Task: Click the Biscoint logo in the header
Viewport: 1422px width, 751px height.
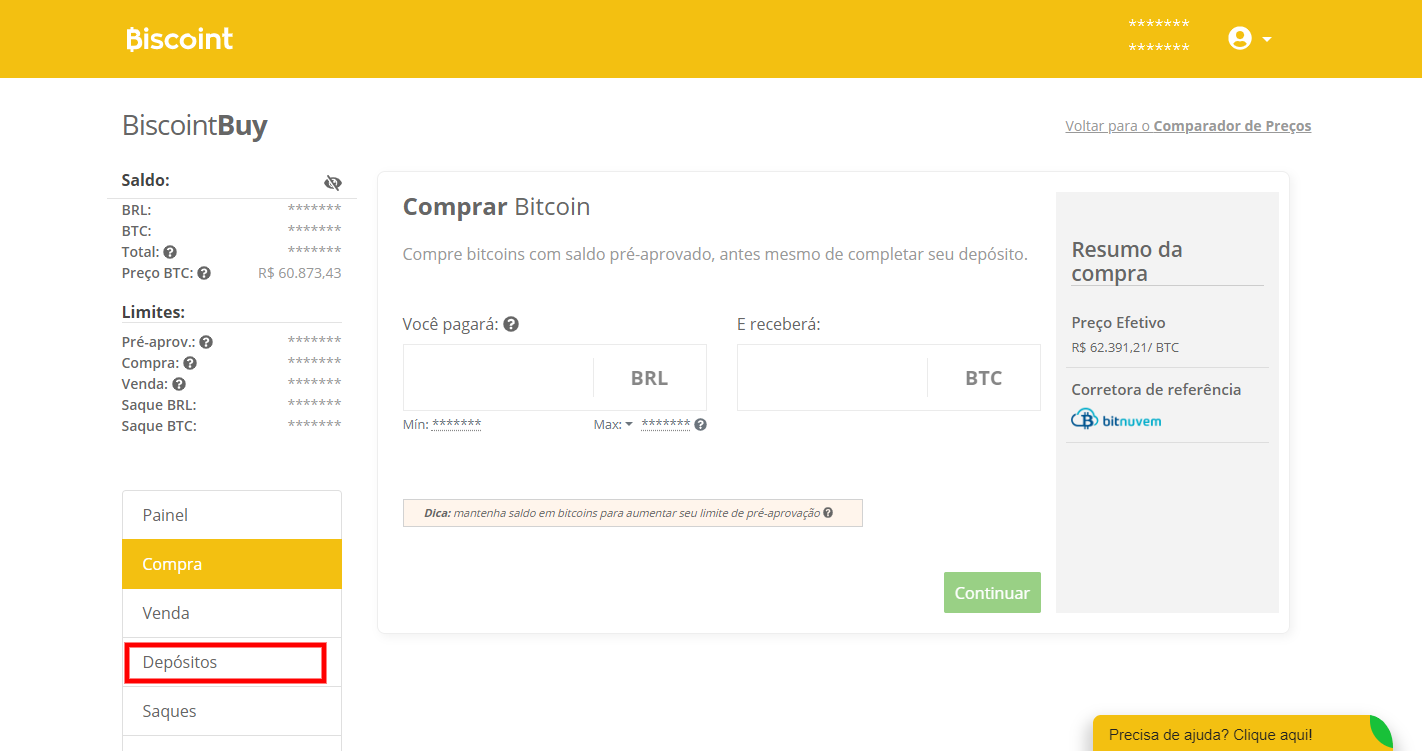Action: click(179, 39)
